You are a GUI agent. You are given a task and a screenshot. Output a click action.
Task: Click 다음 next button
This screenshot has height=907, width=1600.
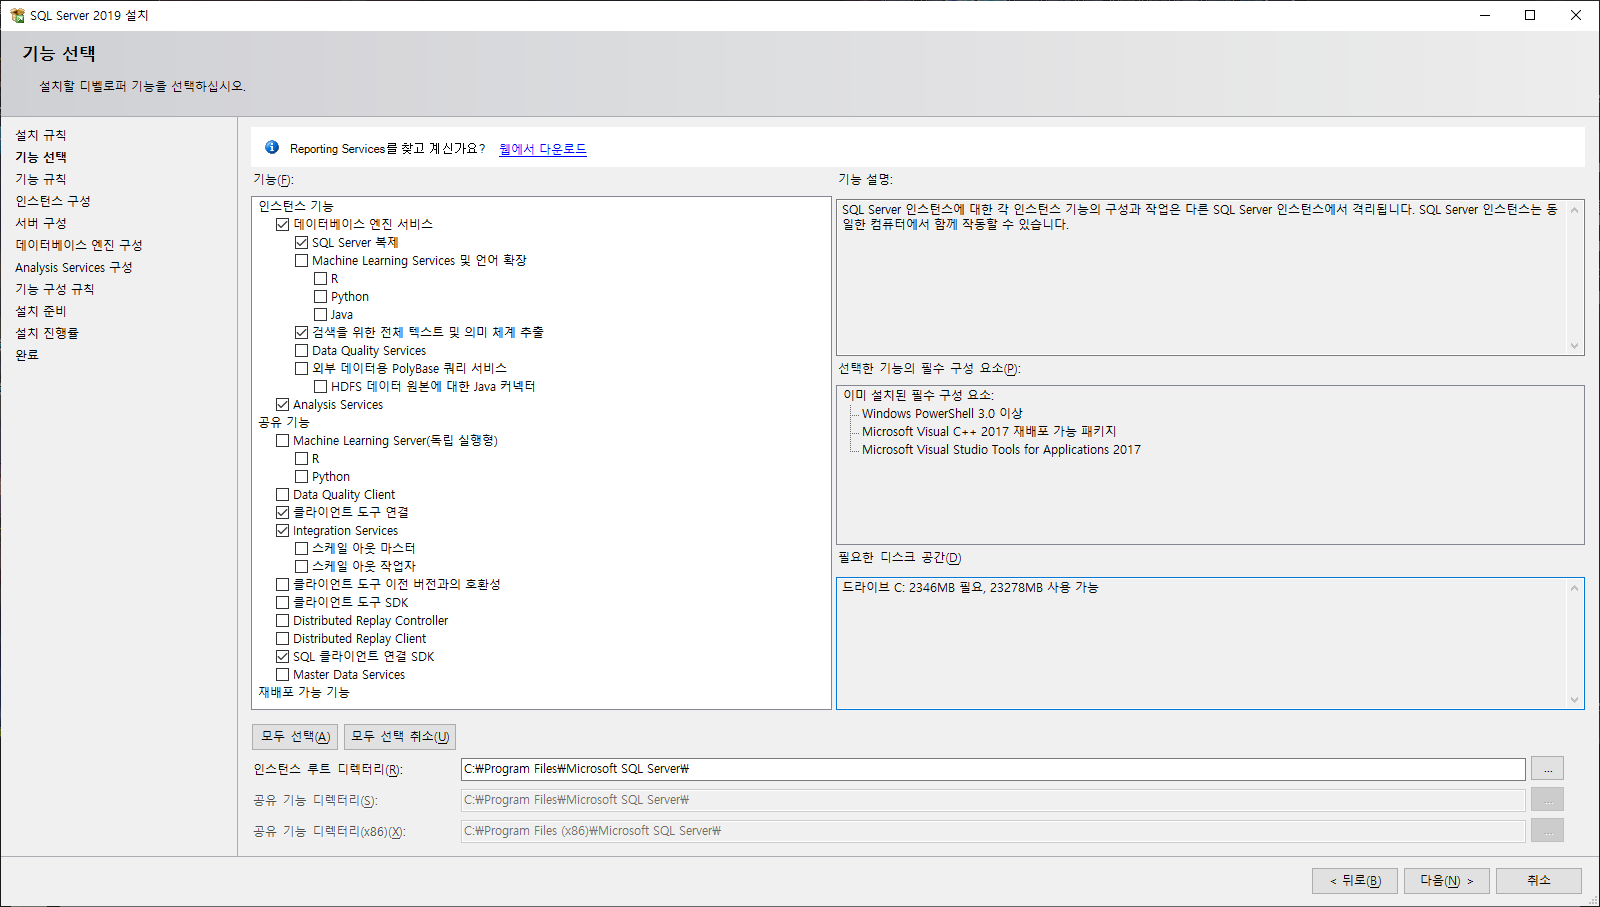1447,881
